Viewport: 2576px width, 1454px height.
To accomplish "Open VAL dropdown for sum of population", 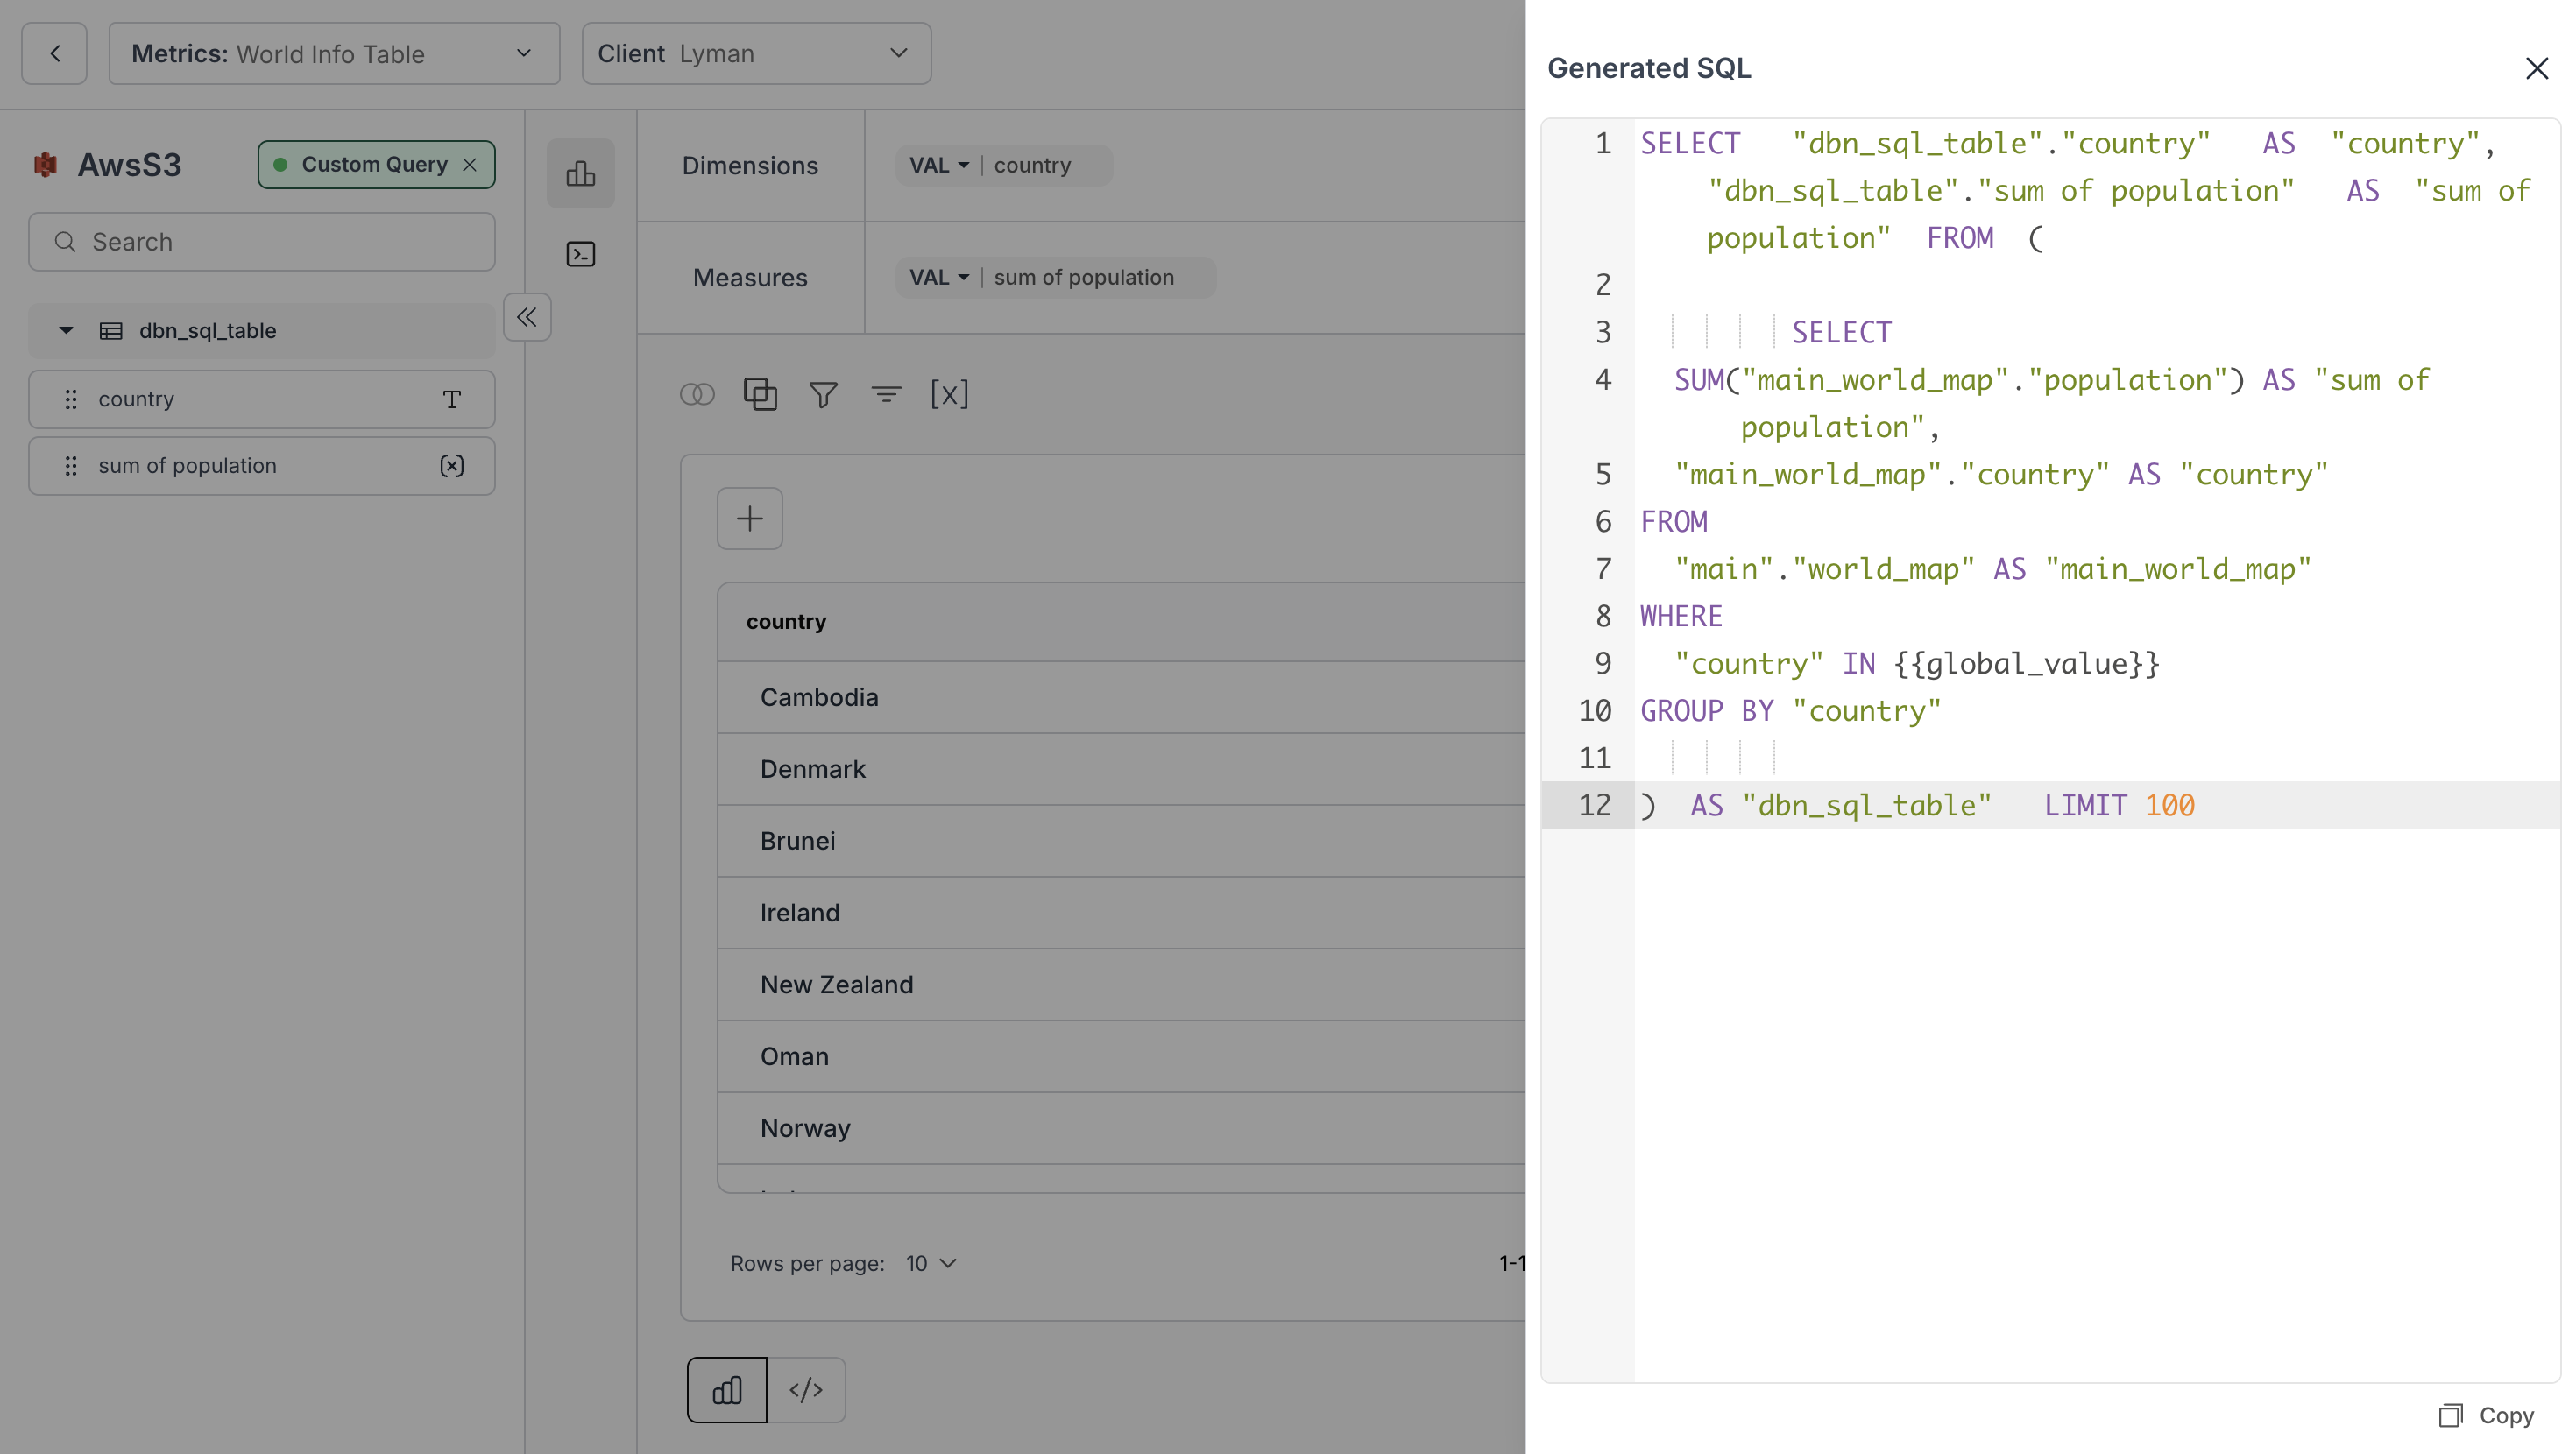I will (x=939, y=278).
